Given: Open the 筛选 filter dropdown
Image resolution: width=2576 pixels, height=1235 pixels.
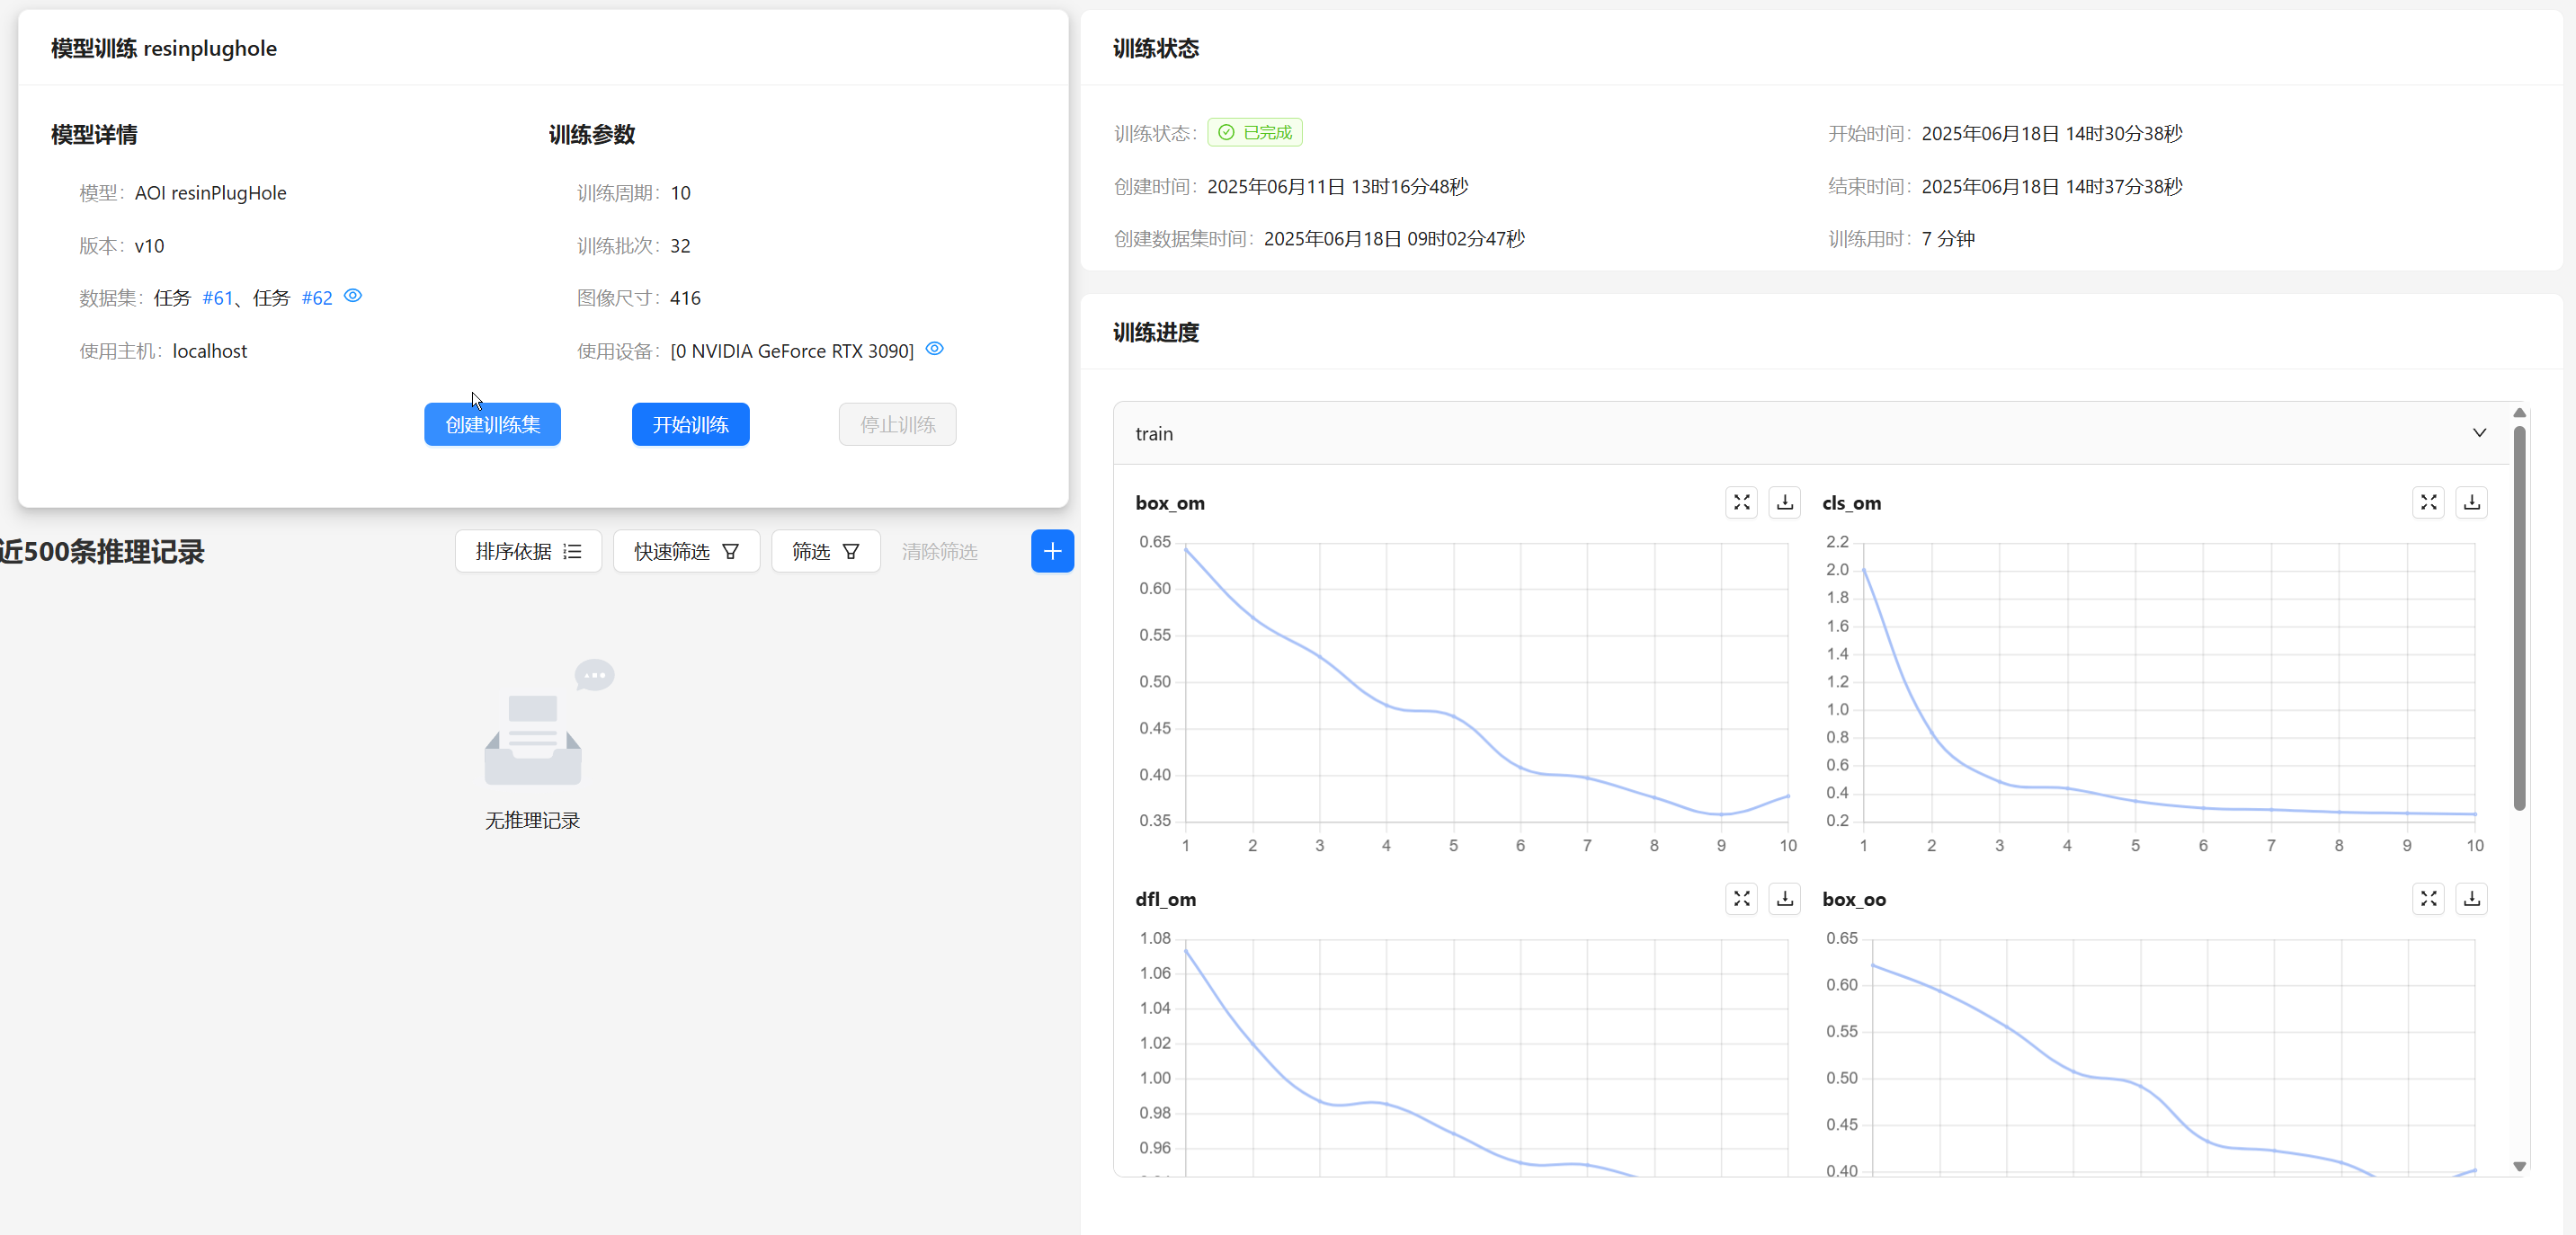Looking at the screenshot, I should (825, 551).
